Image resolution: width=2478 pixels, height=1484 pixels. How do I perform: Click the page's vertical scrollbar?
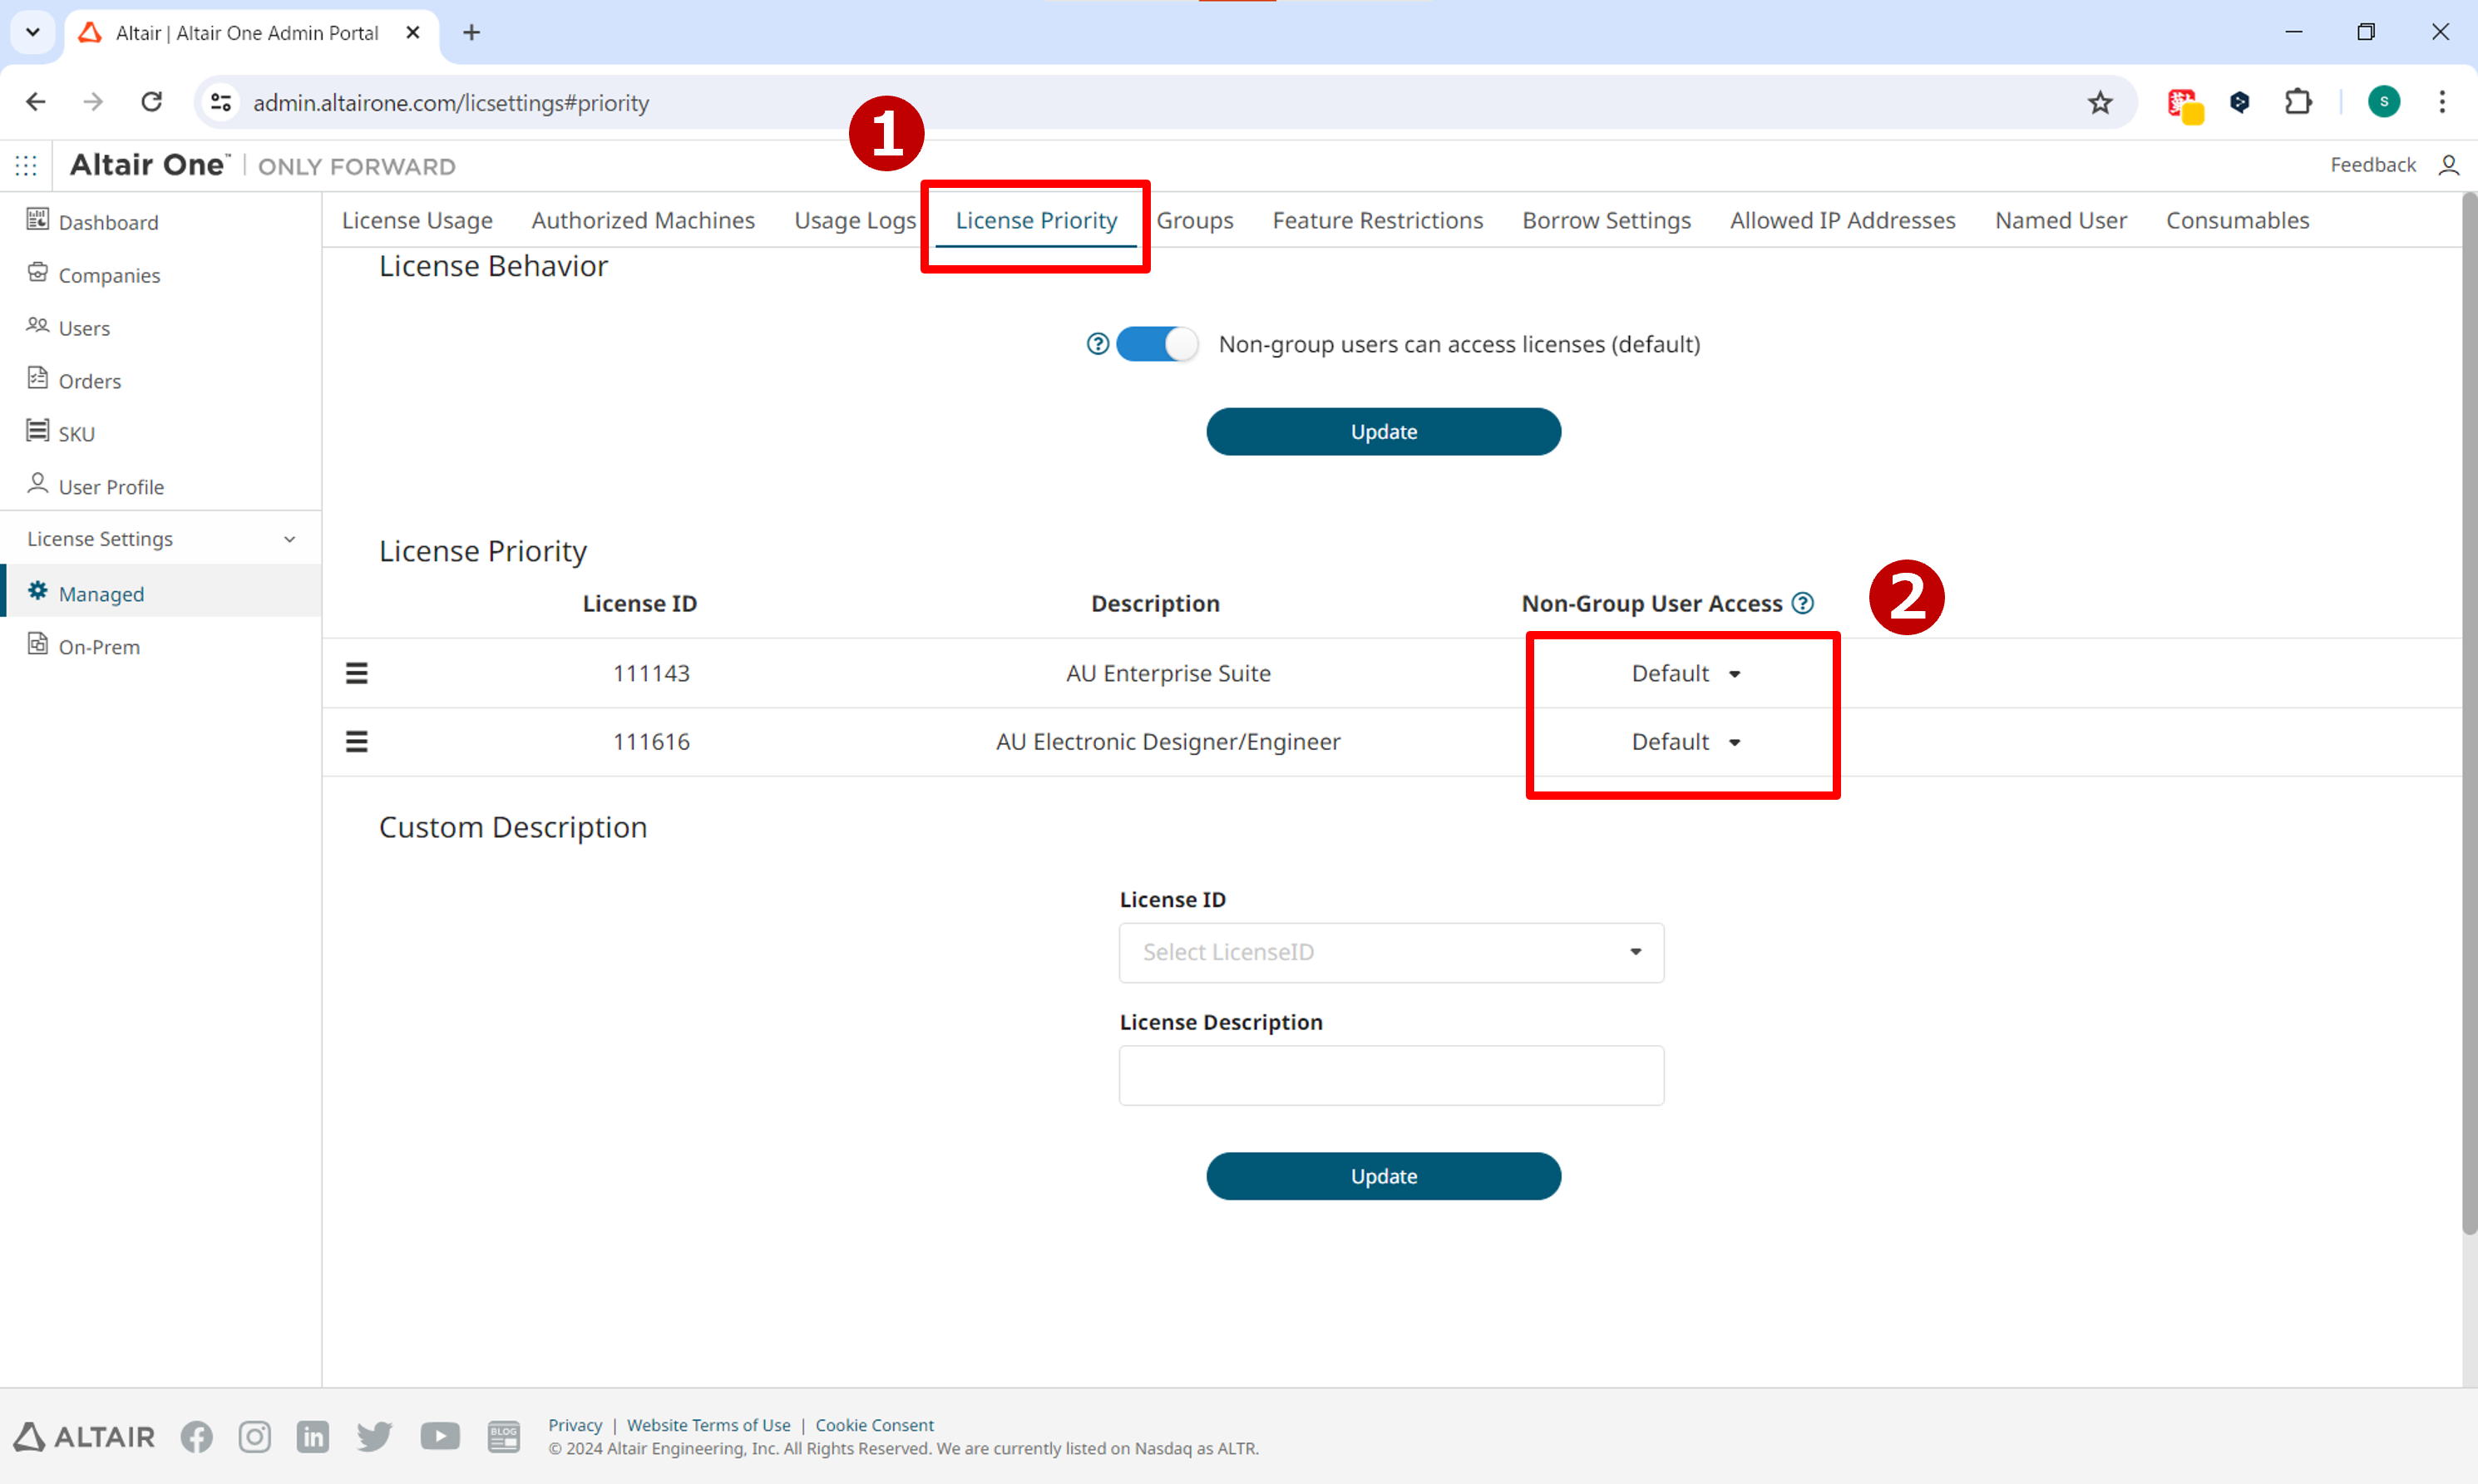2468,700
